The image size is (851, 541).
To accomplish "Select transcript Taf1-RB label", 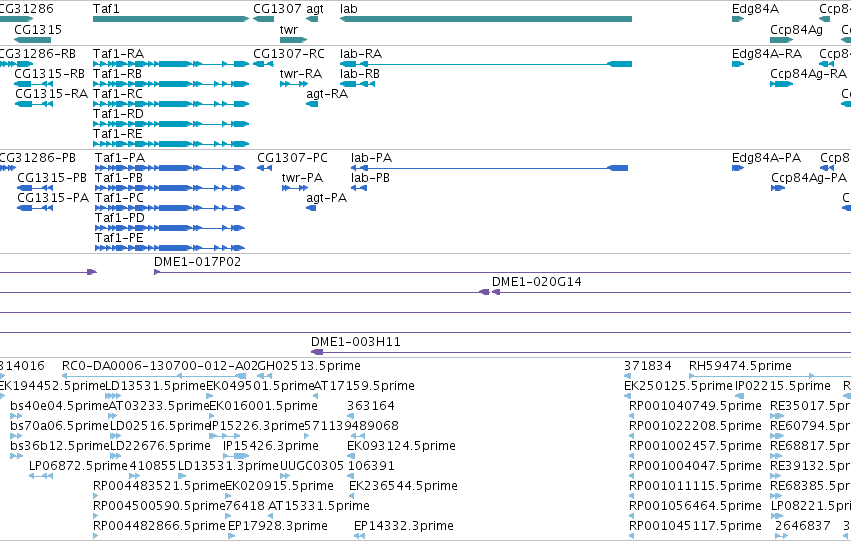I will tap(117, 74).
